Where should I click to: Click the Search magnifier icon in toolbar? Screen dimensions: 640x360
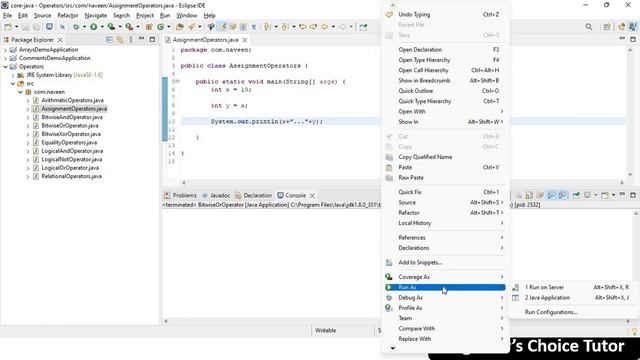tap(589, 27)
